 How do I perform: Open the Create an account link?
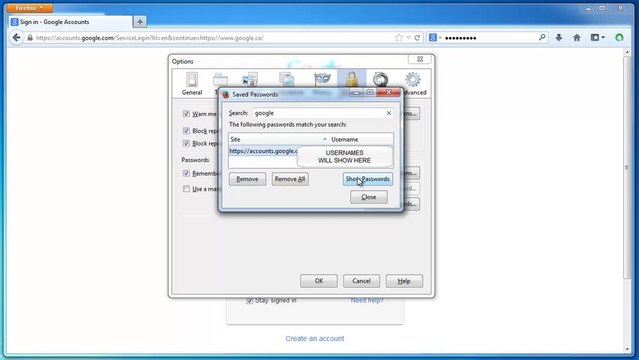click(315, 339)
